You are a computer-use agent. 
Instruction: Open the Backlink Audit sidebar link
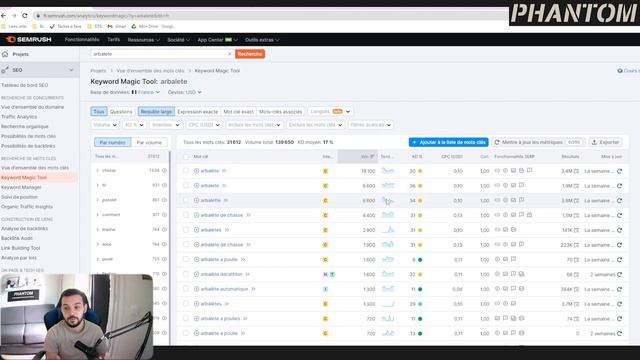(x=17, y=238)
